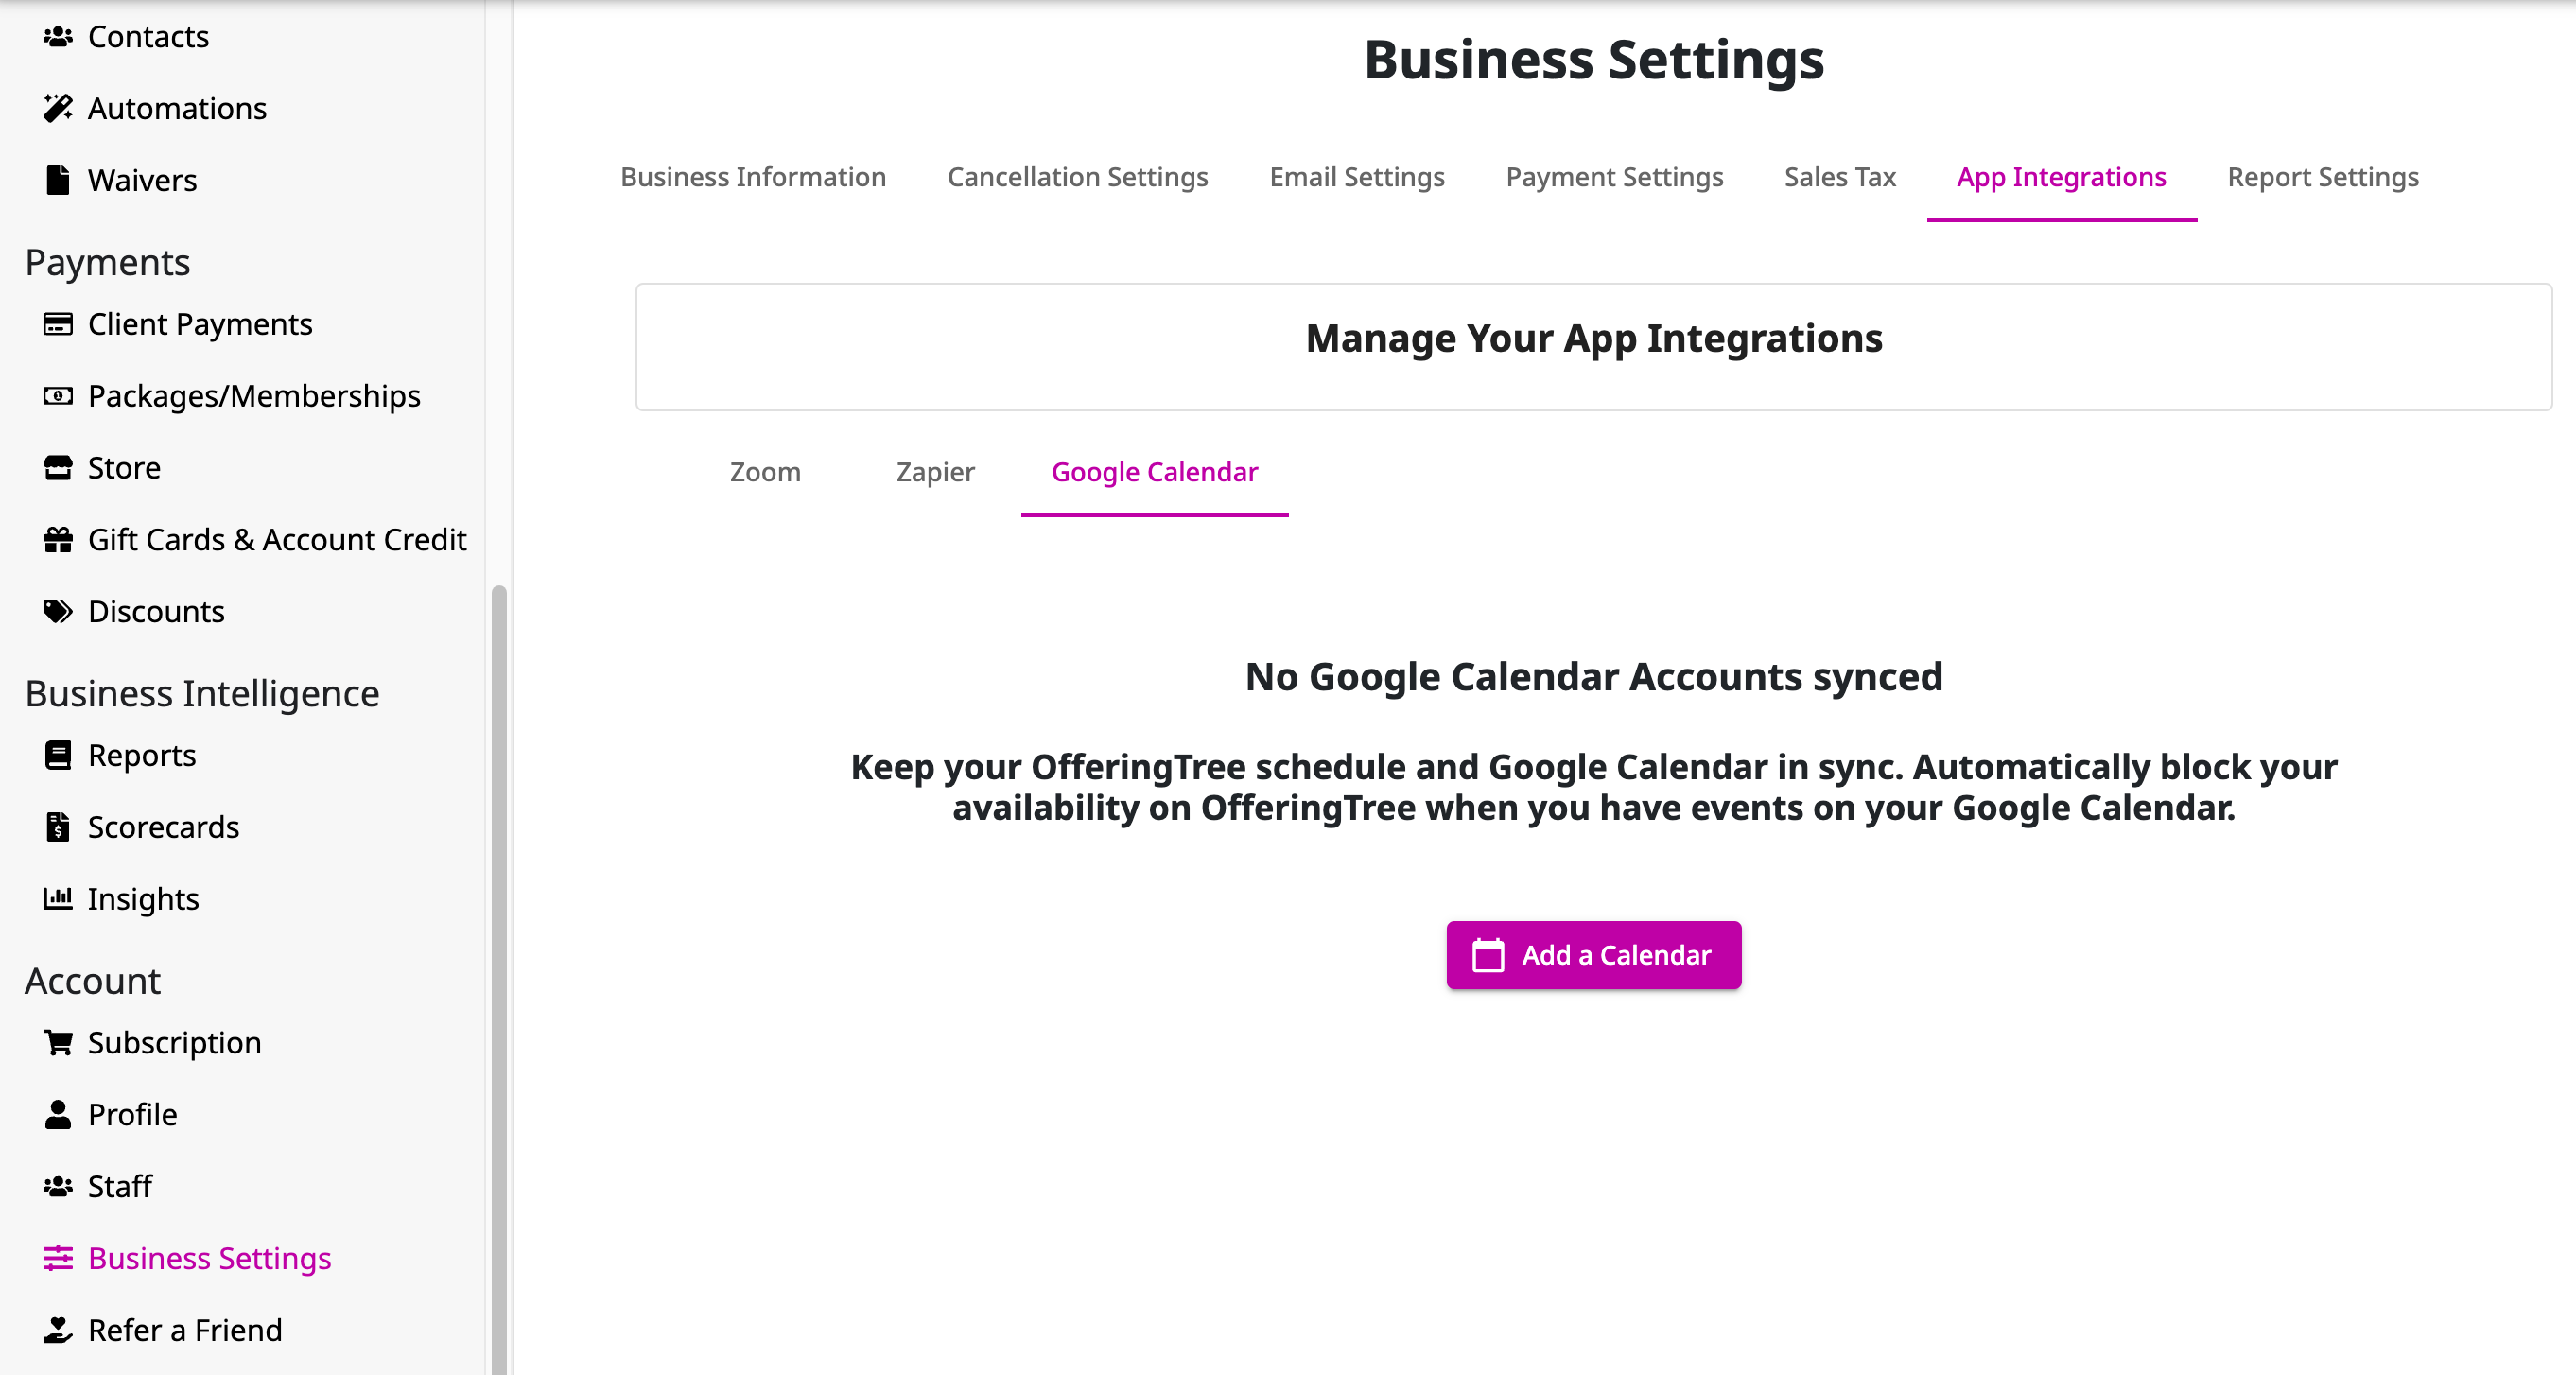Screen dimensions: 2576x1375
Task: Switch to the Email Settings tab
Action: (1357, 177)
